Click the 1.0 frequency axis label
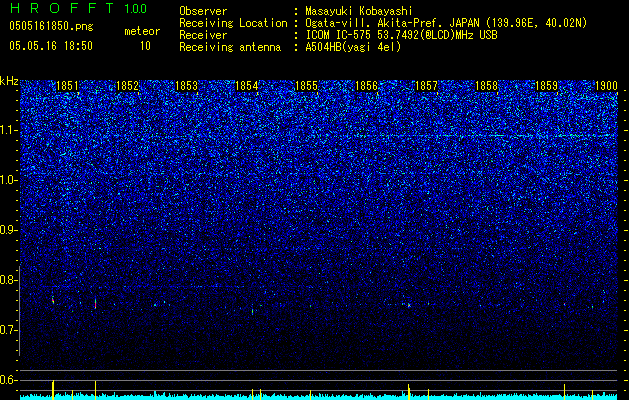Viewport: 629px width, 400px height. coord(9,180)
